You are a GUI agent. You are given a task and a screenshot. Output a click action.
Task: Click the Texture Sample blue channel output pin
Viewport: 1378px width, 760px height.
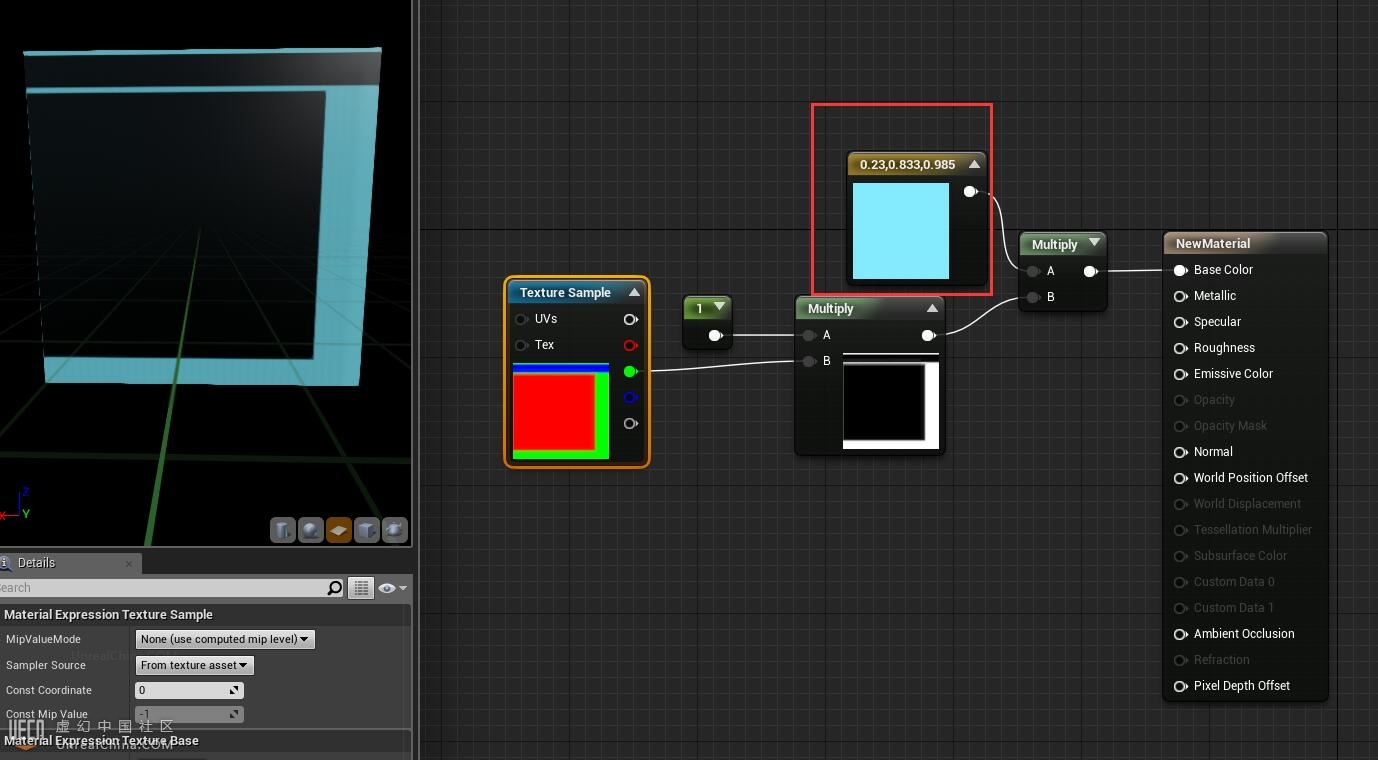tap(631, 397)
